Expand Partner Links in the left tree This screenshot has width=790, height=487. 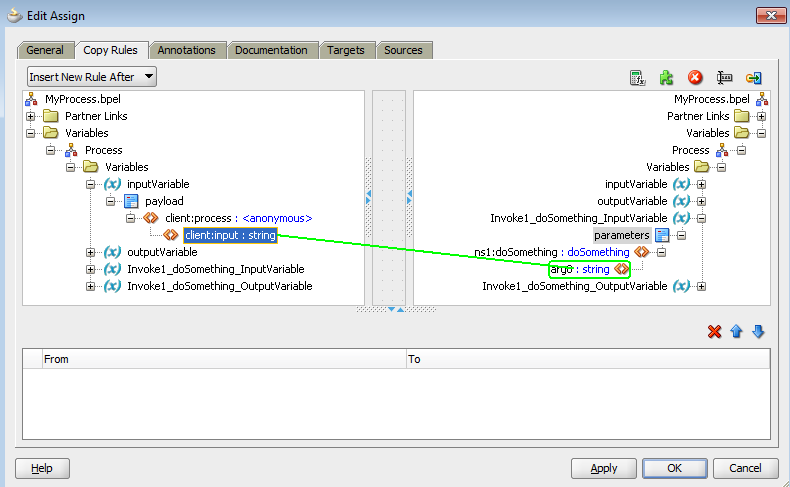(31, 116)
